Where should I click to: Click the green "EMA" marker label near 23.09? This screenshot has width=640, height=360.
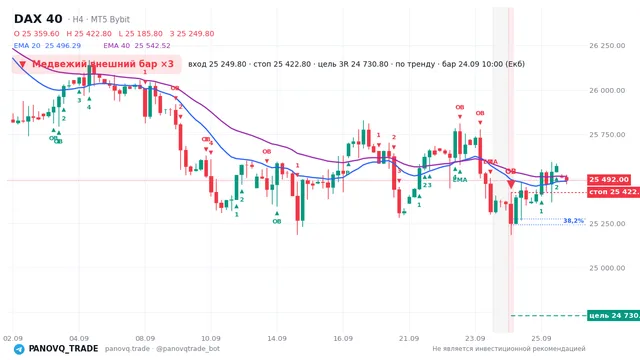tap(460, 180)
